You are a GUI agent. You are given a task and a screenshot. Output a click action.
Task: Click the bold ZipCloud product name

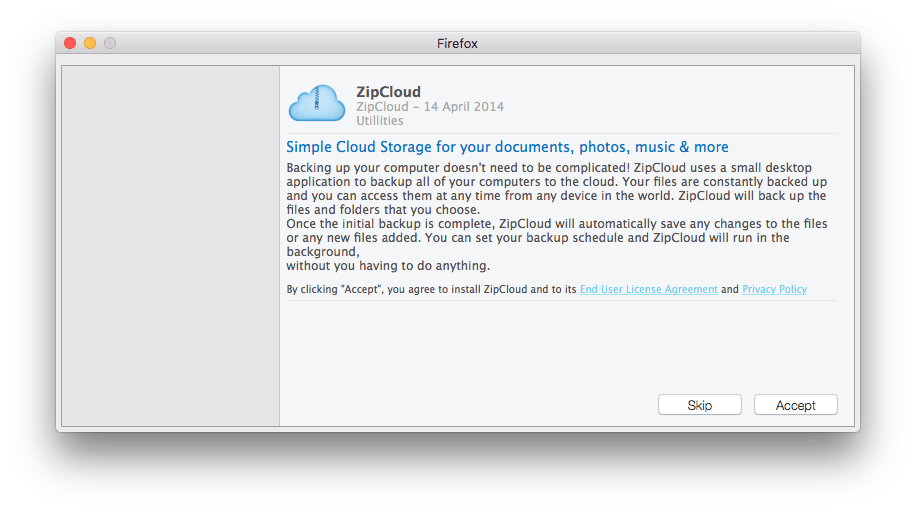pyautogui.click(x=388, y=92)
